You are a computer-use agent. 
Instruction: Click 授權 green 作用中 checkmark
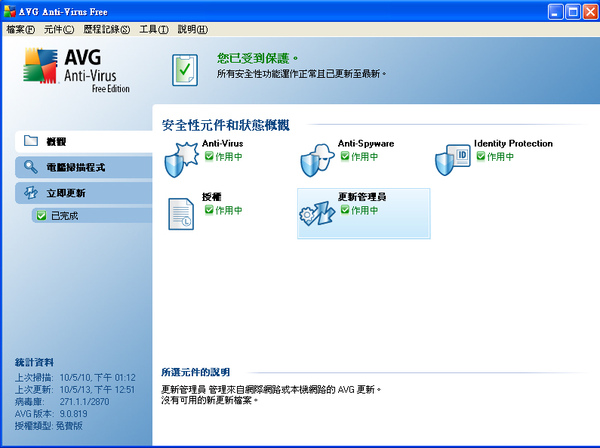point(209,210)
